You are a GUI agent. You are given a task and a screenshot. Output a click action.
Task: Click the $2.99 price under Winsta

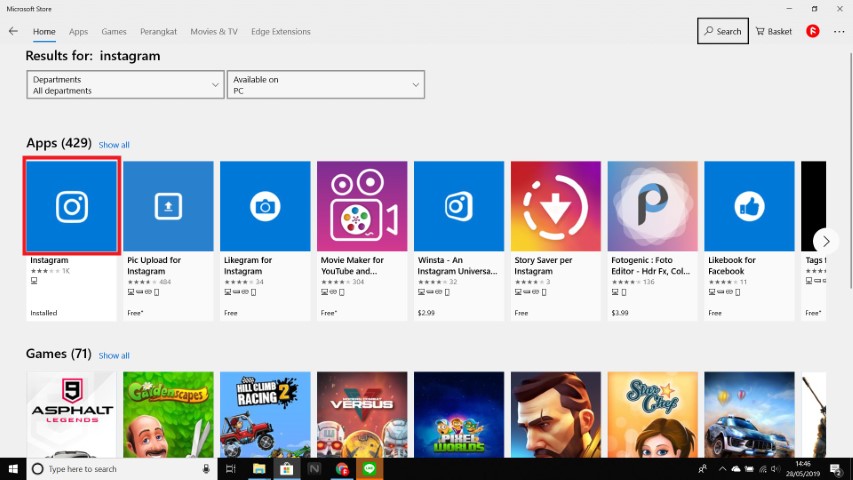point(426,313)
